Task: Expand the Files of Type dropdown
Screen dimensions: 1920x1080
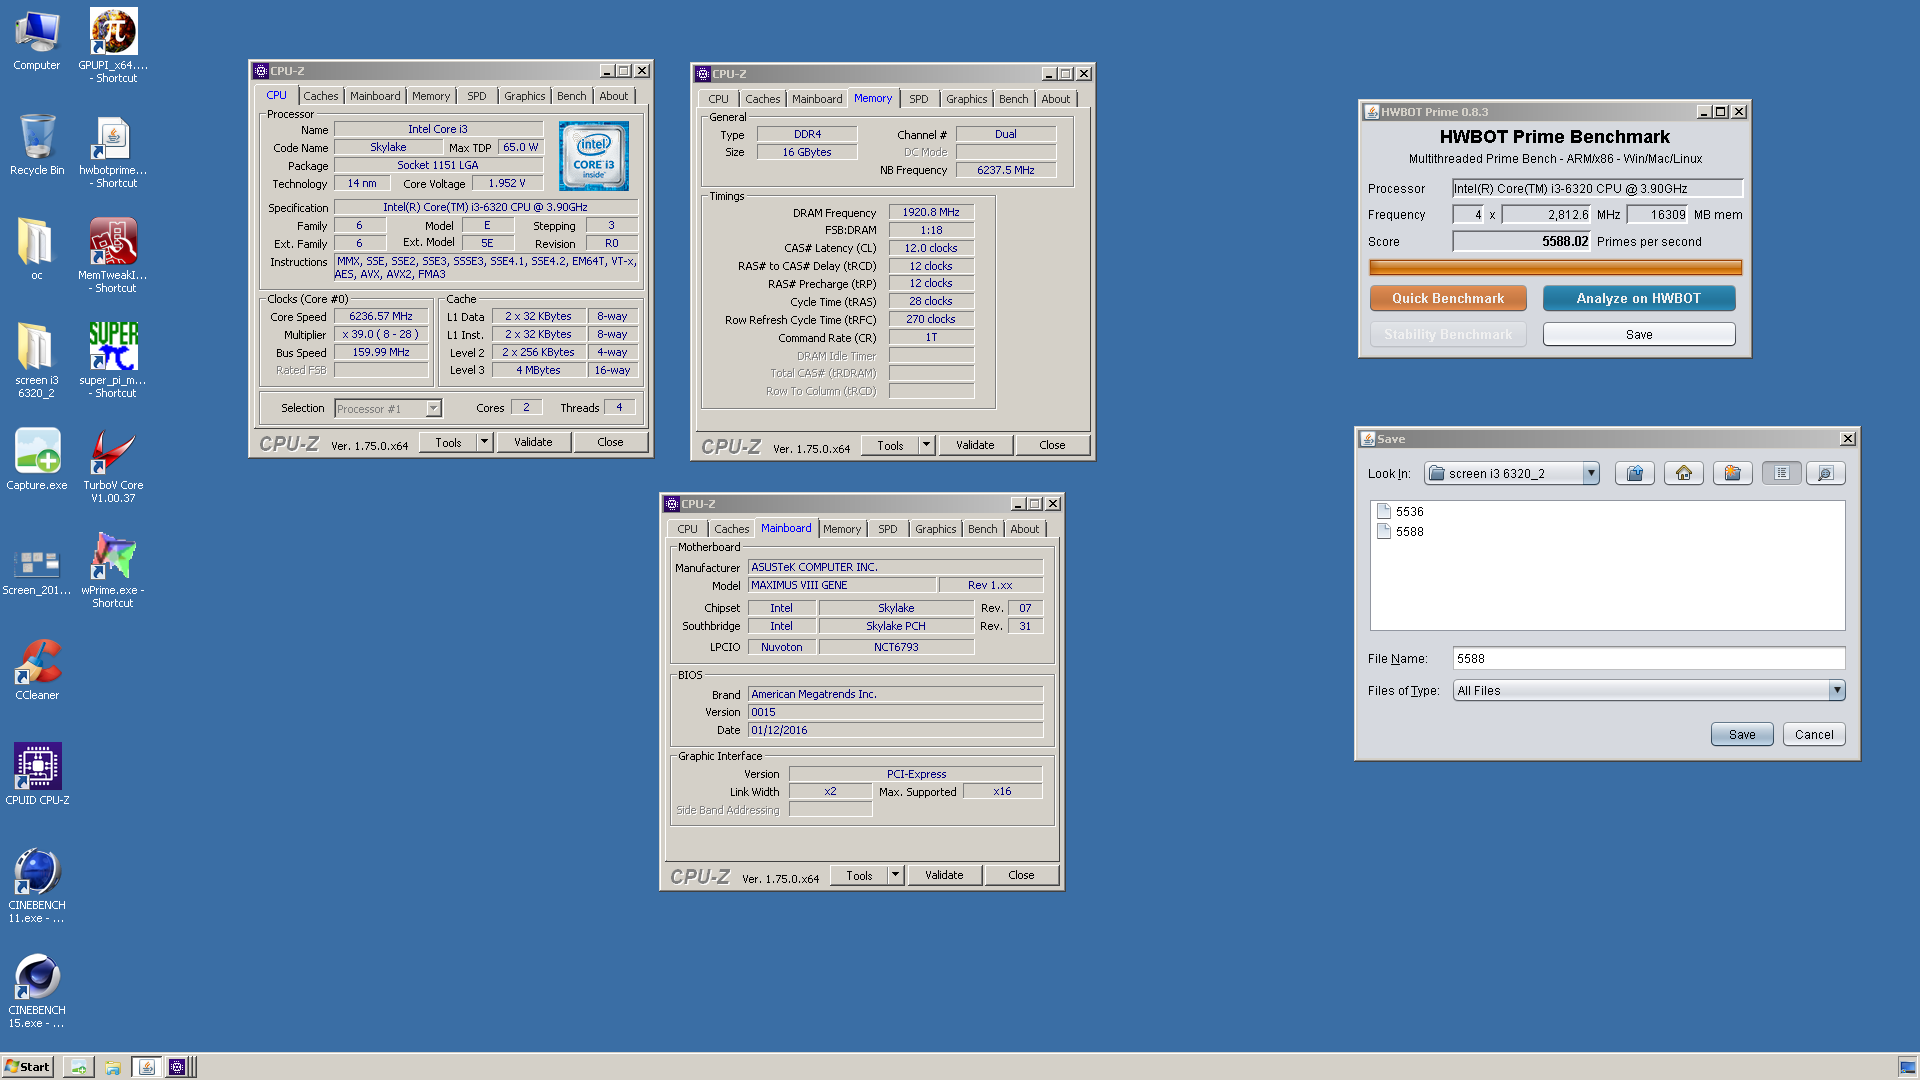Action: [1836, 690]
